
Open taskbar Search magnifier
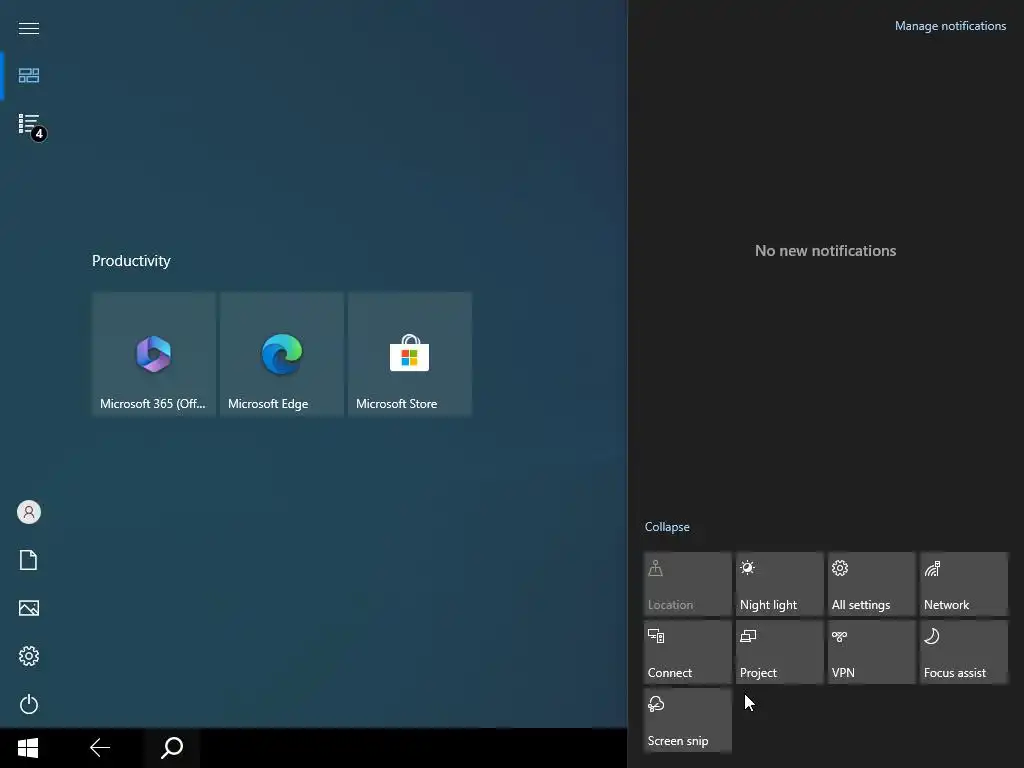172,748
